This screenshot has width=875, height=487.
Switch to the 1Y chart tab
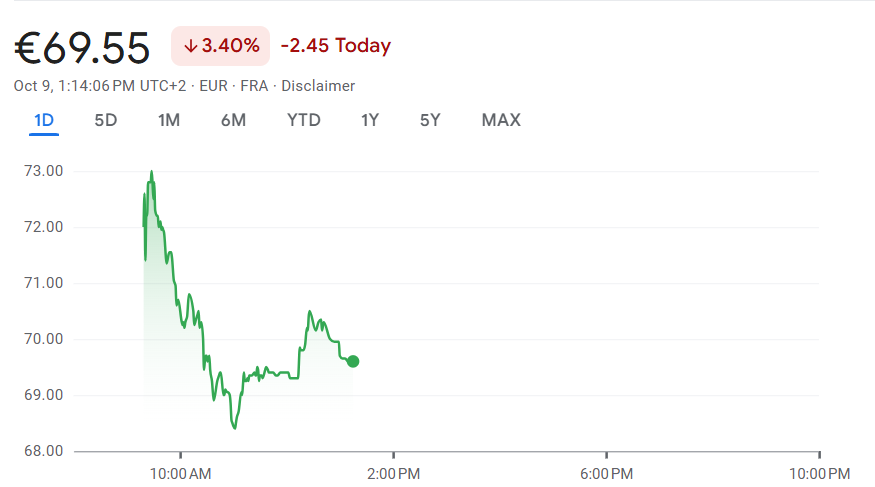[370, 121]
